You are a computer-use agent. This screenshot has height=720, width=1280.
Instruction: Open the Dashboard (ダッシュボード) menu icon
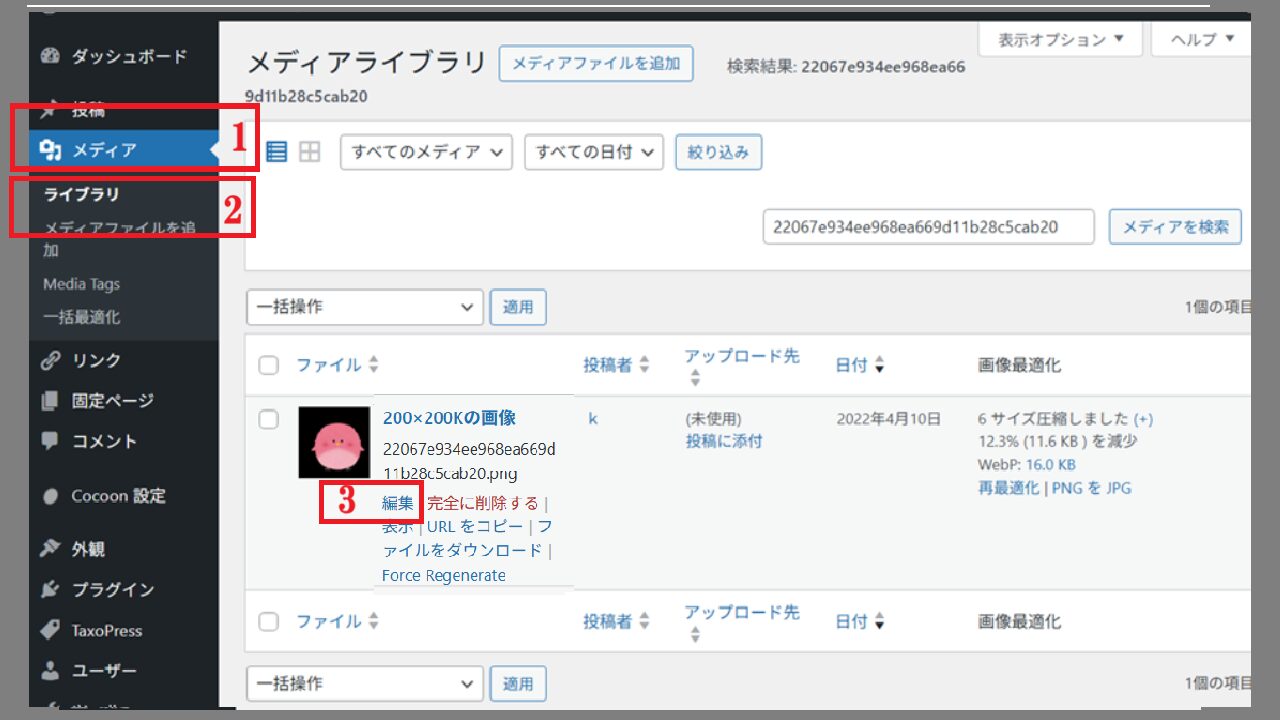click(50, 57)
